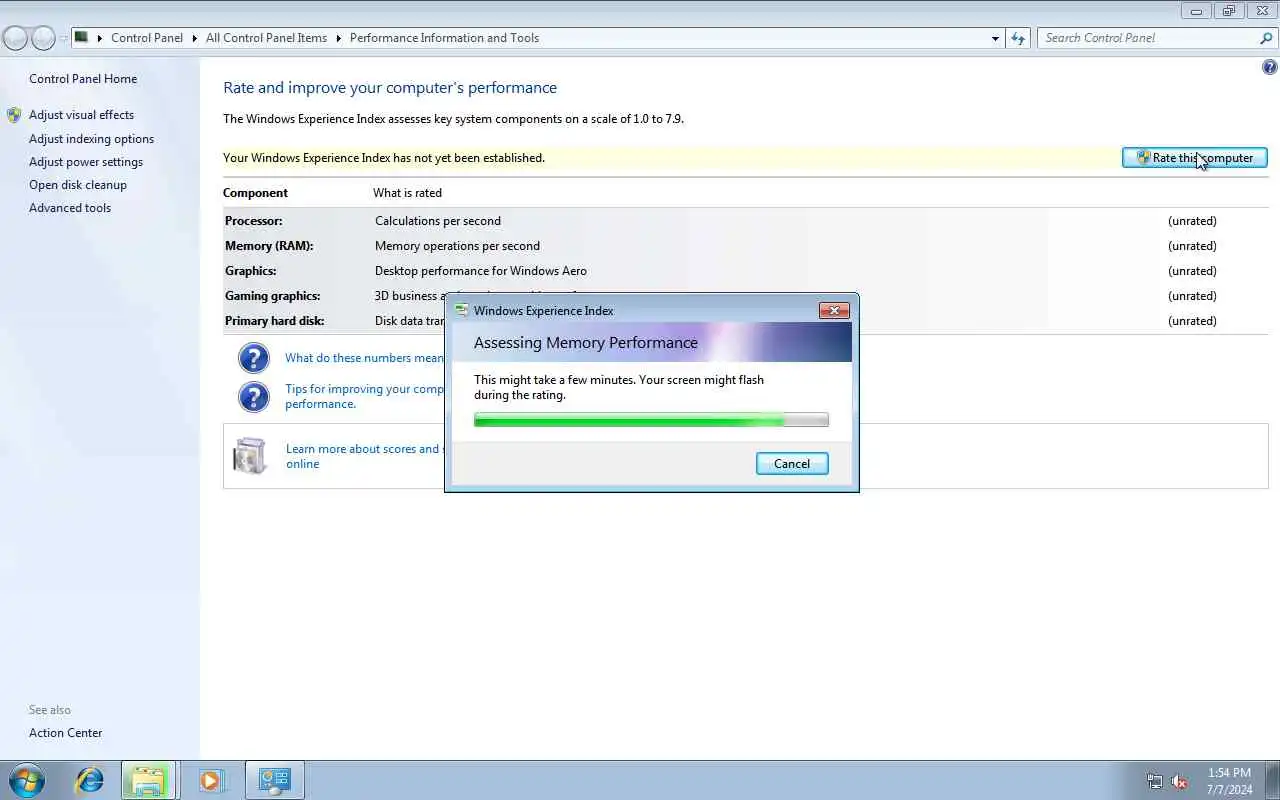Click the network tray icon

point(1155,781)
